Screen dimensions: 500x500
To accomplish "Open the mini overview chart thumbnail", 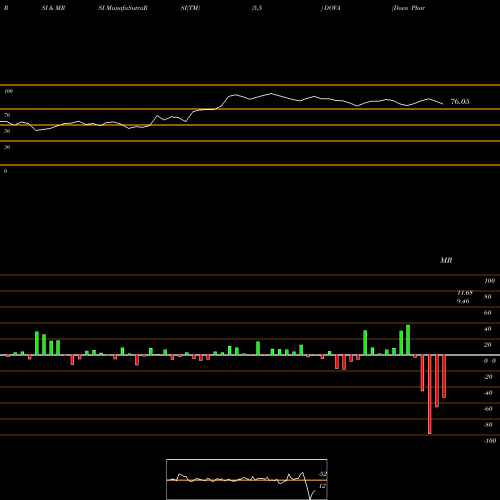I will (x=247, y=479).
